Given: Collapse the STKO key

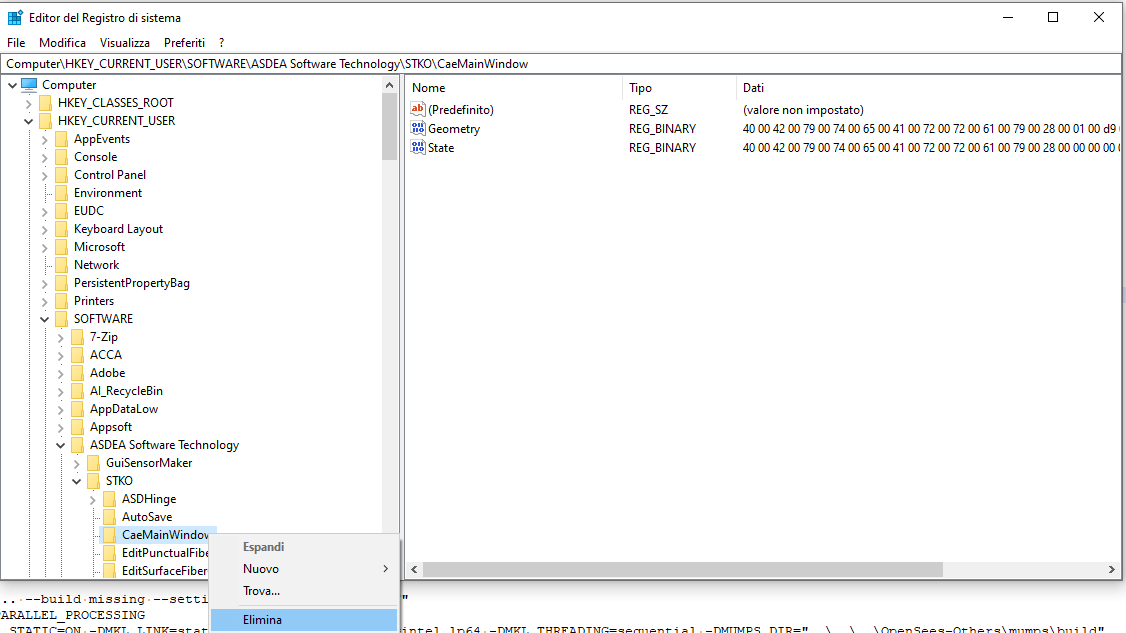Looking at the screenshot, I should 76,481.
